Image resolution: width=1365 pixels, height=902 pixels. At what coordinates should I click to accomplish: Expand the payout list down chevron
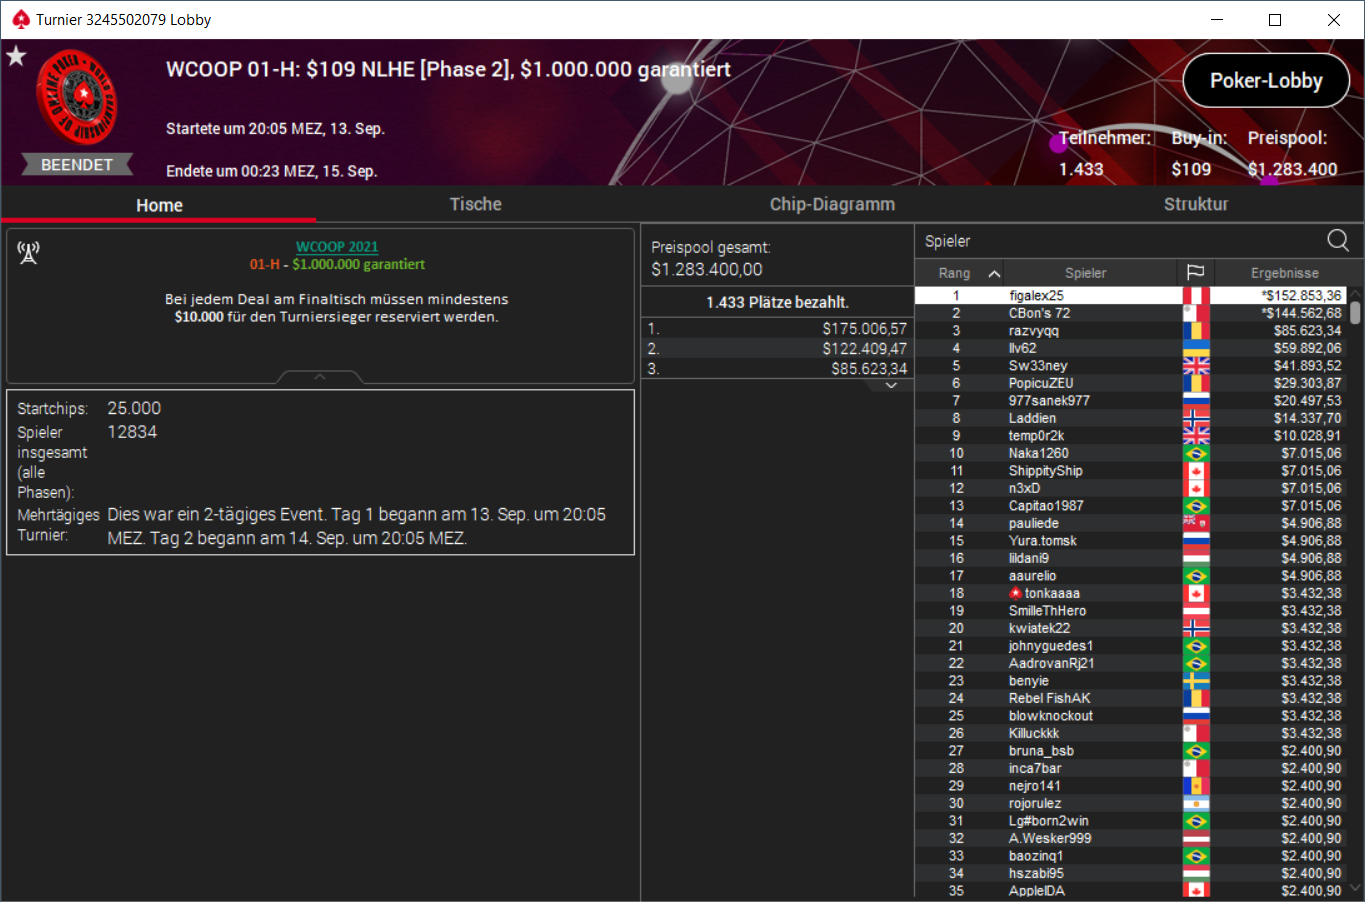click(x=891, y=385)
